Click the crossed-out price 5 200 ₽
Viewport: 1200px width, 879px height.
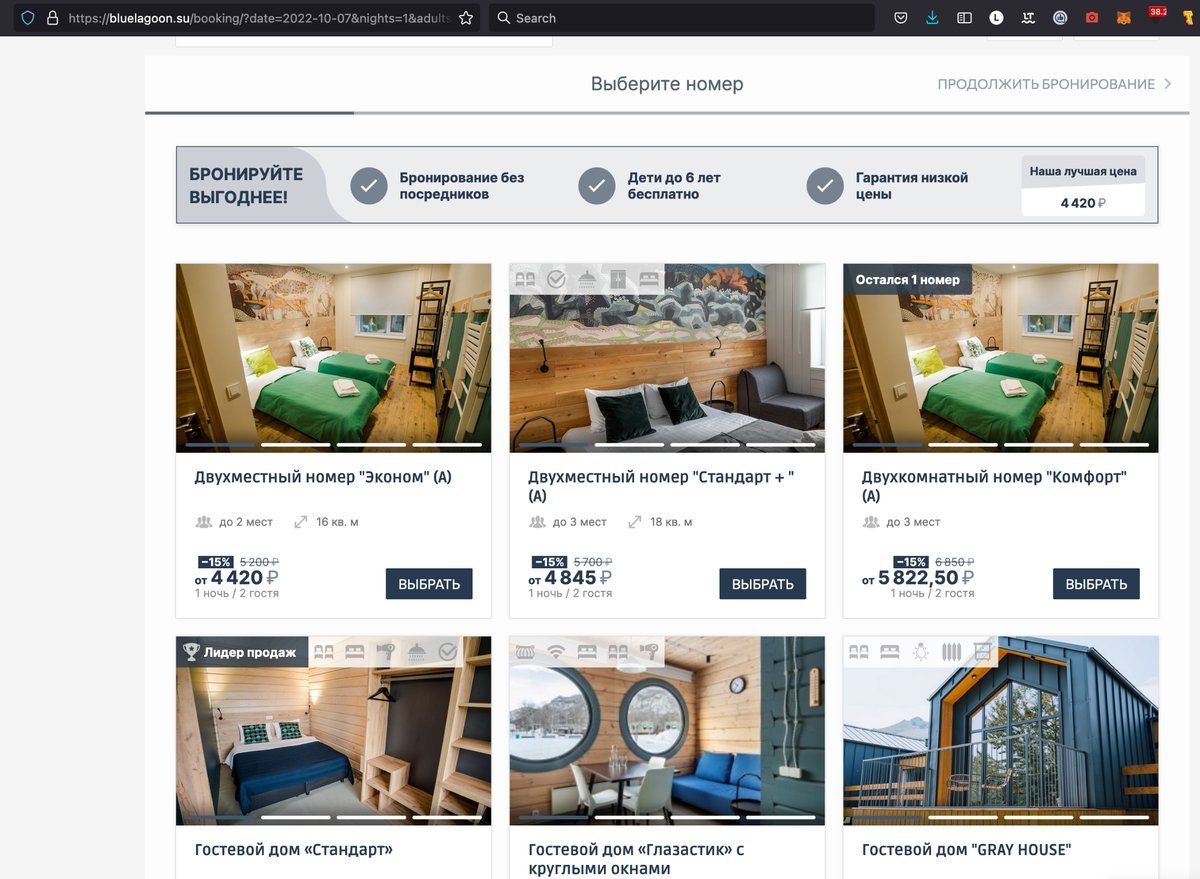click(259, 562)
